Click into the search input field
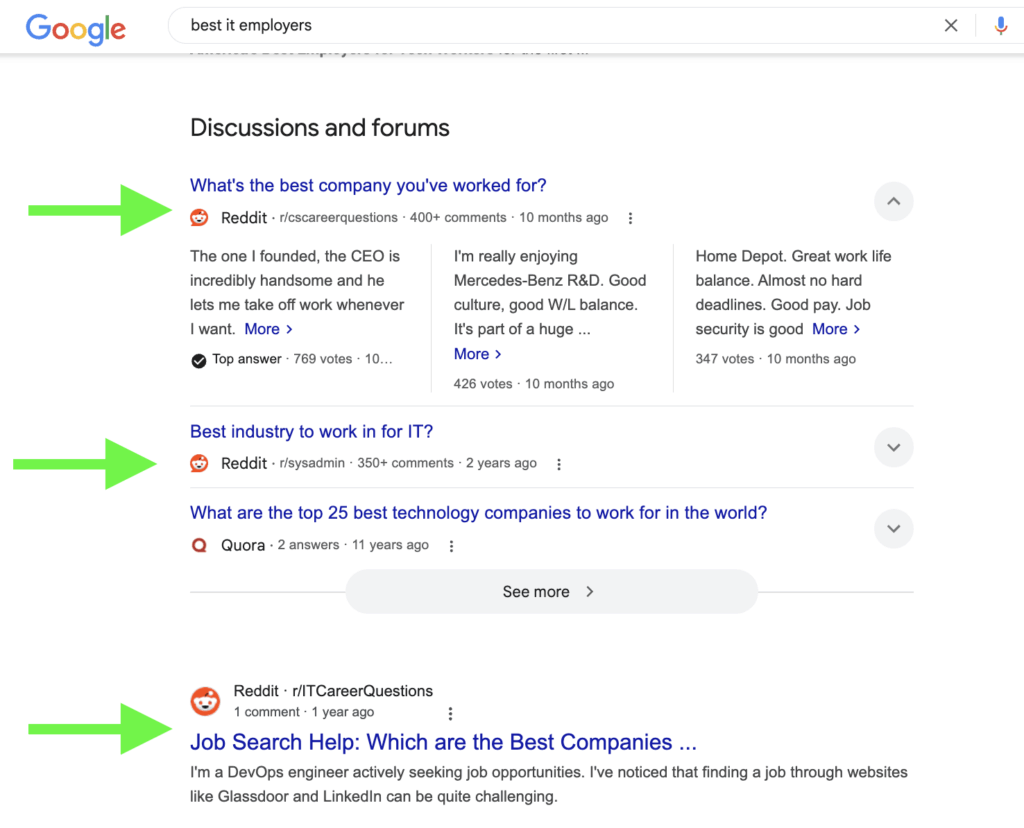The image size is (1024, 828). [x=550, y=26]
